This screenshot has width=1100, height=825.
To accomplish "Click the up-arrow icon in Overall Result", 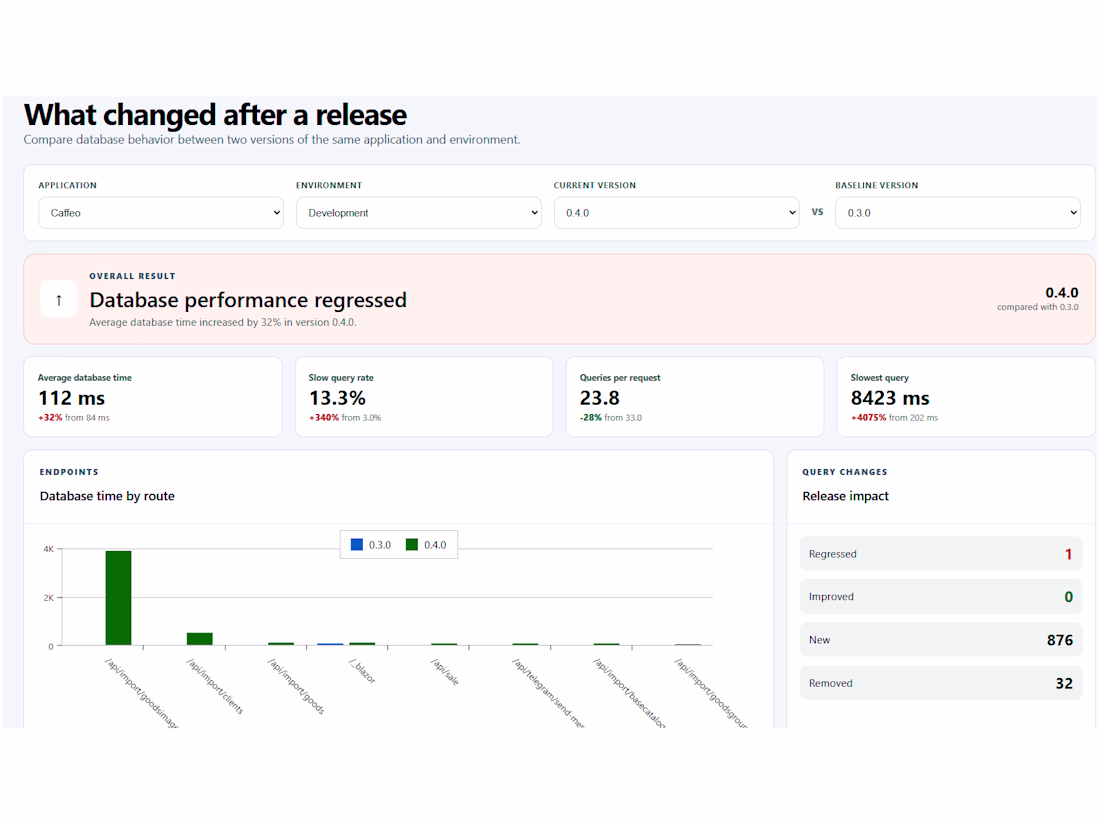I will (58, 300).
